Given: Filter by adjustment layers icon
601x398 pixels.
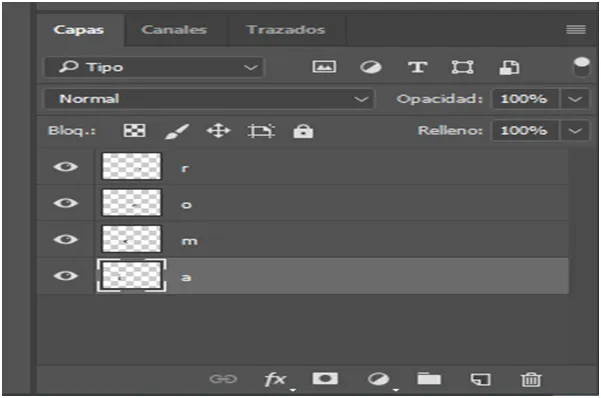Looking at the screenshot, I should (371, 67).
